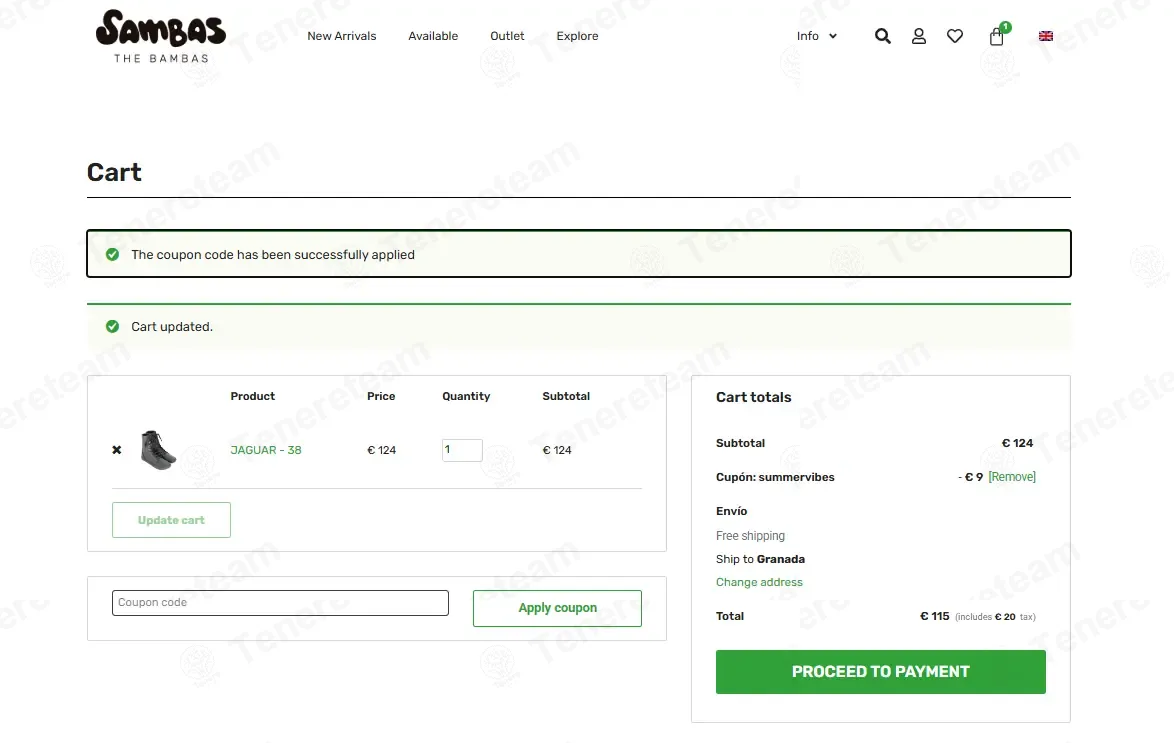Click the Apply coupon button
1174x743 pixels.
tap(557, 608)
